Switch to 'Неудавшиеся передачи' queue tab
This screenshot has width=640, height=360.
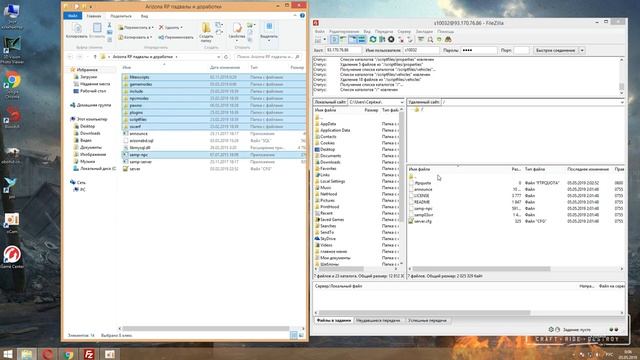pos(378,320)
